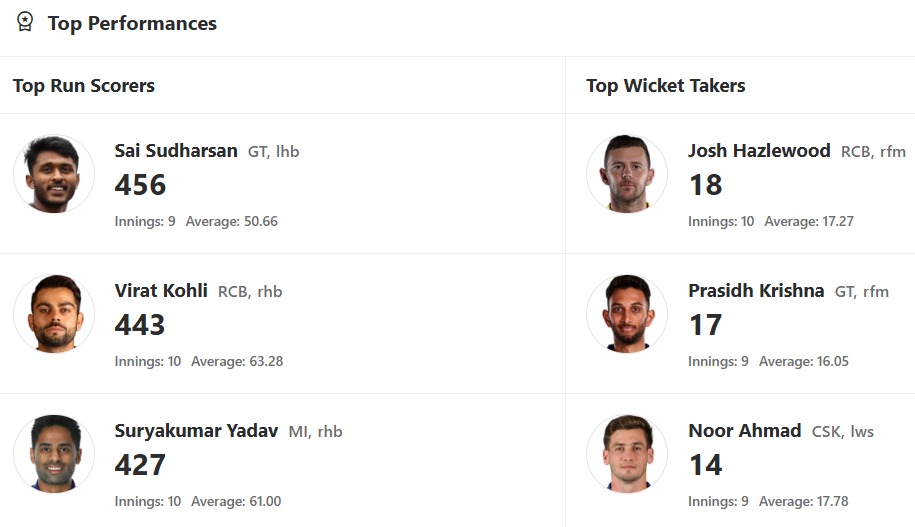Click Virat Kohli's 443 runs figure
The width and height of the screenshot is (915, 527).
pyautogui.click(x=140, y=325)
